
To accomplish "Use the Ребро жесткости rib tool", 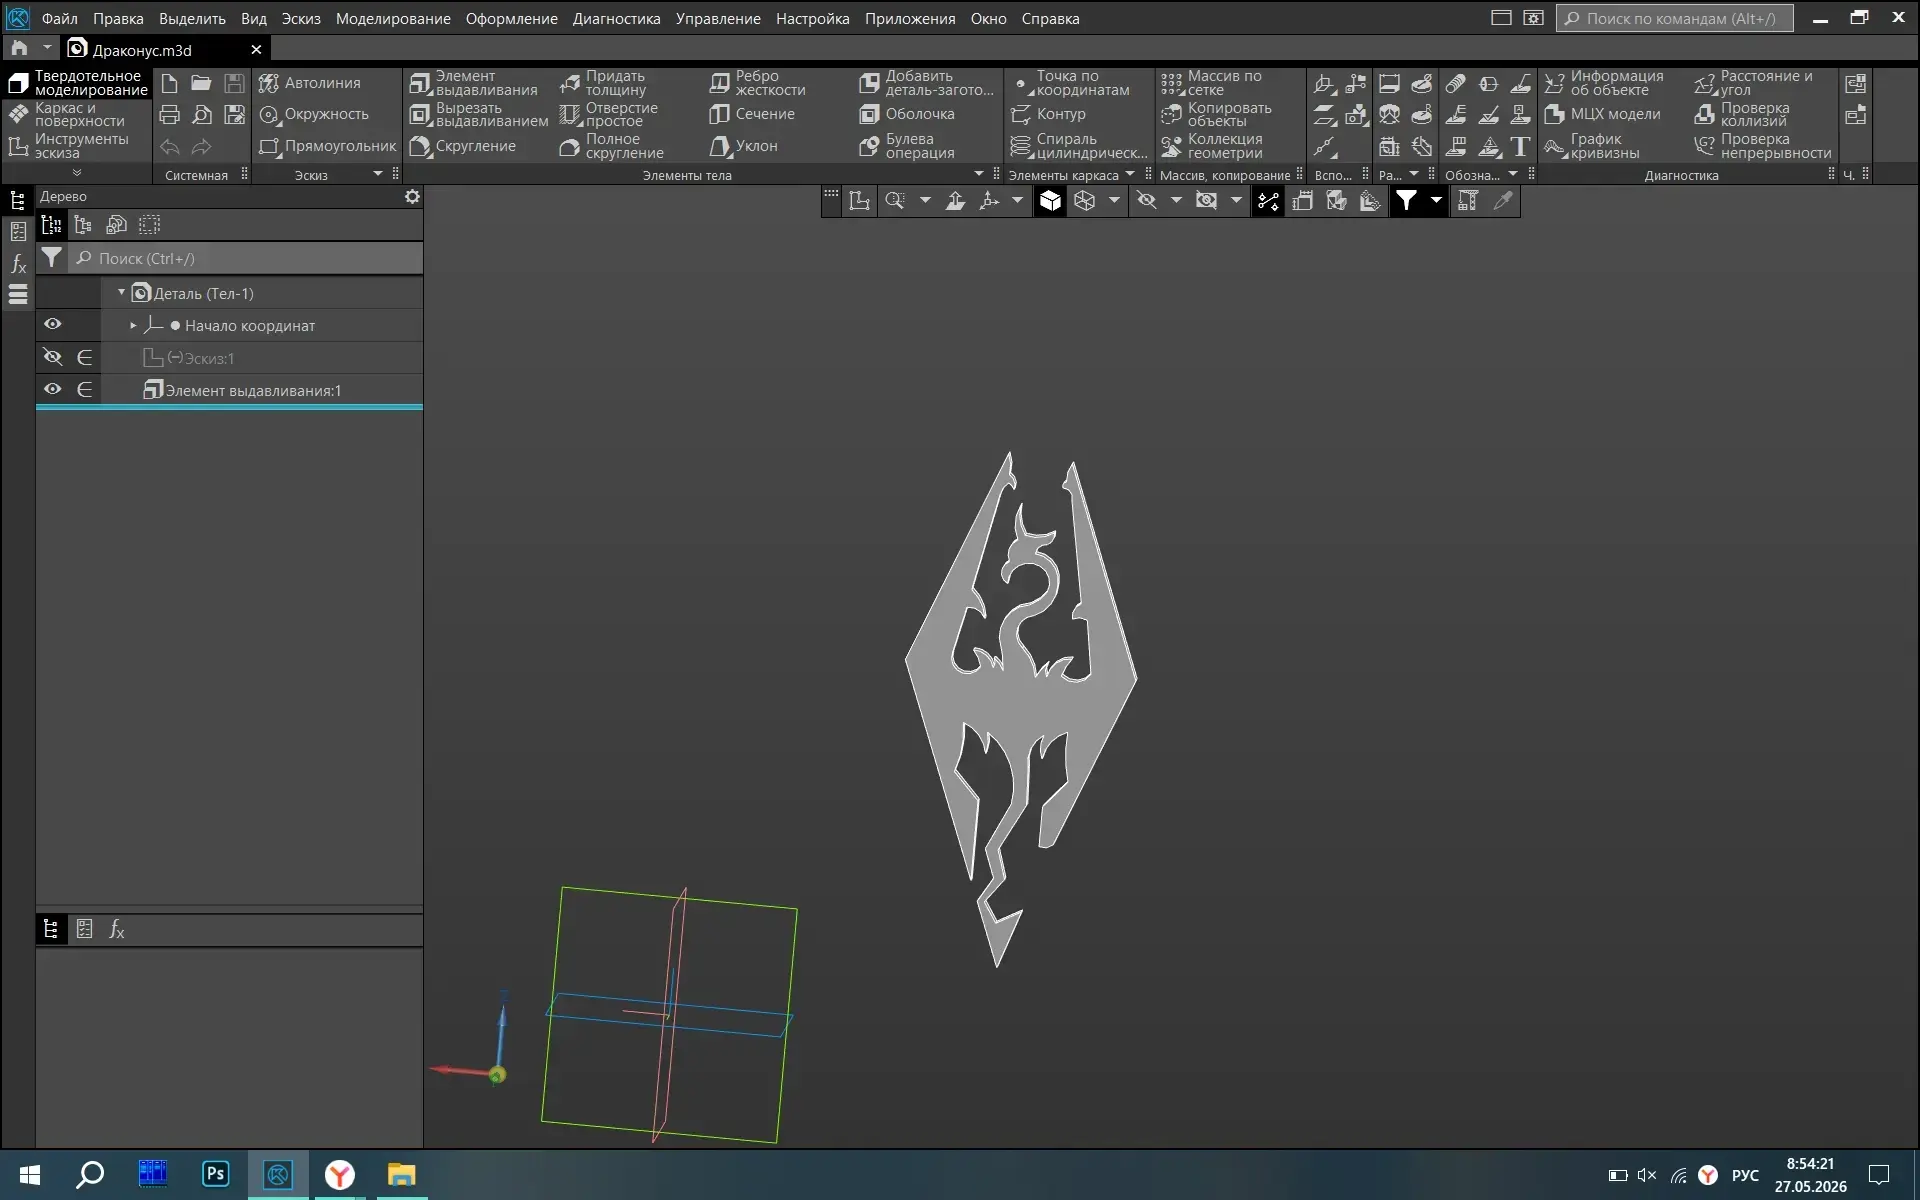I will coord(757,83).
